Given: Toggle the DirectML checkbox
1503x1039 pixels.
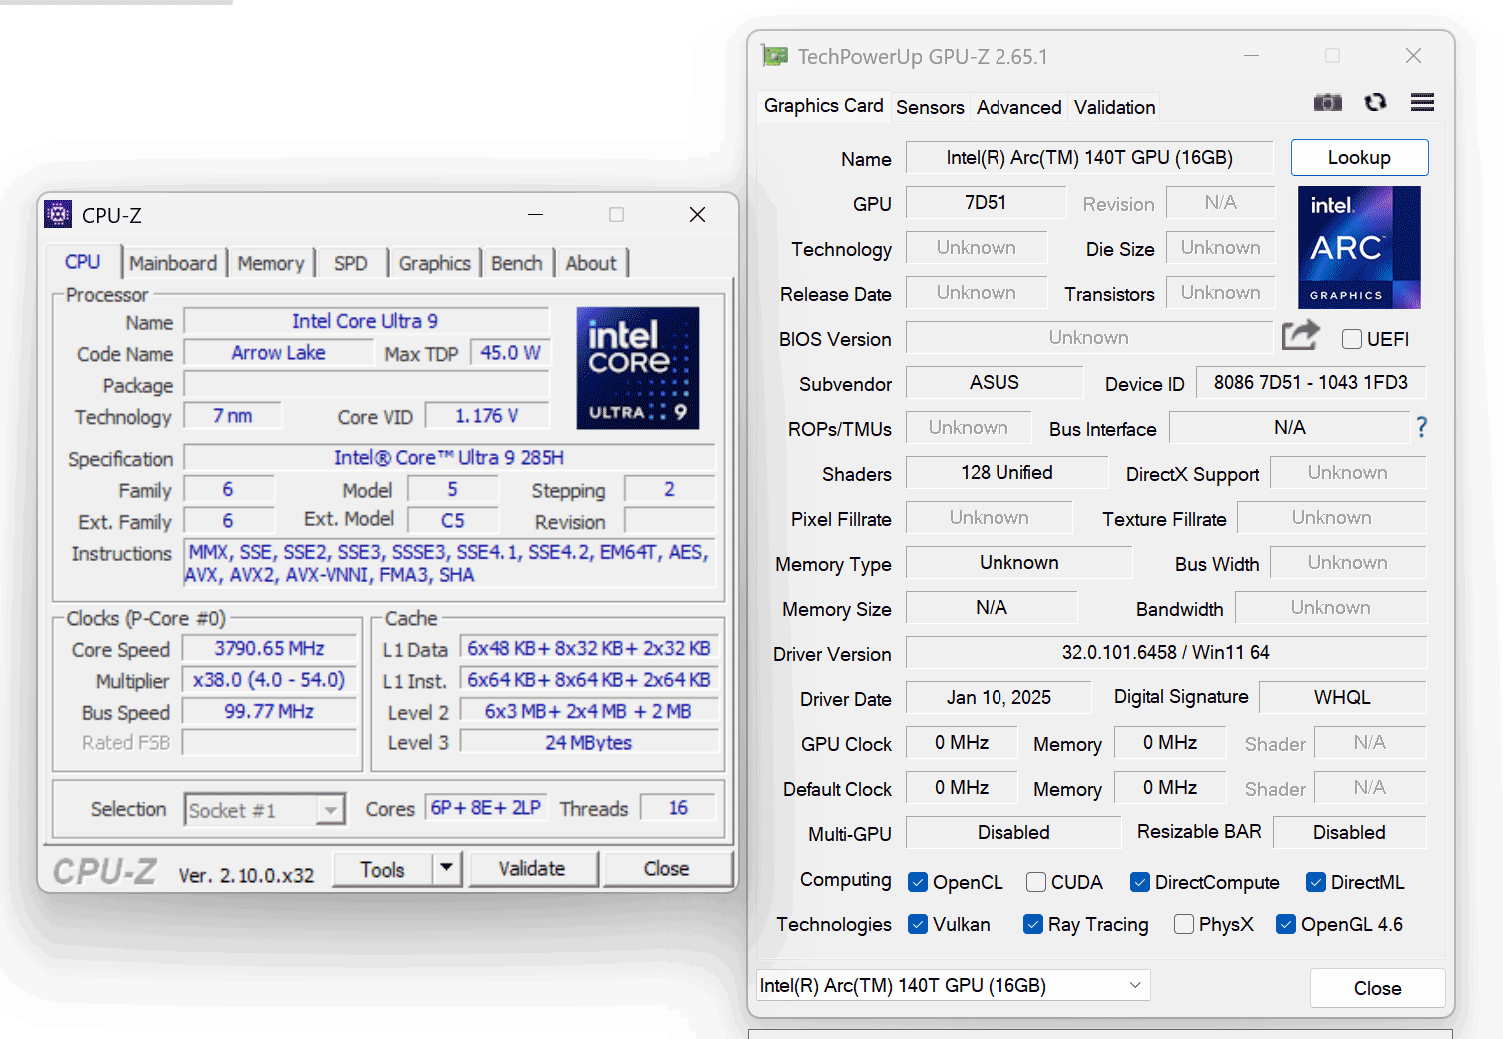Looking at the screenshot, I should click(1316, 882).
